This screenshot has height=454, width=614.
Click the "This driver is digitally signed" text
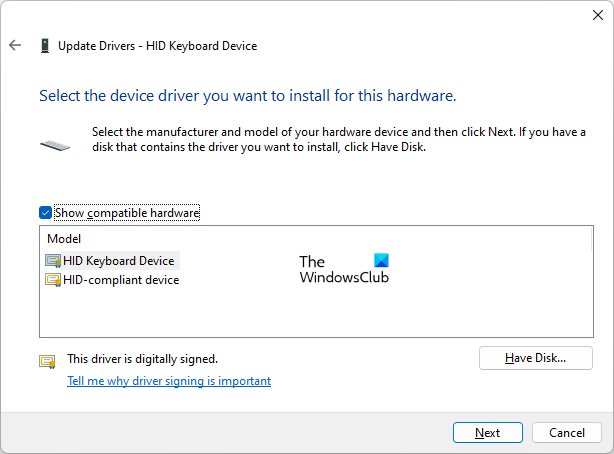point(142,358)
